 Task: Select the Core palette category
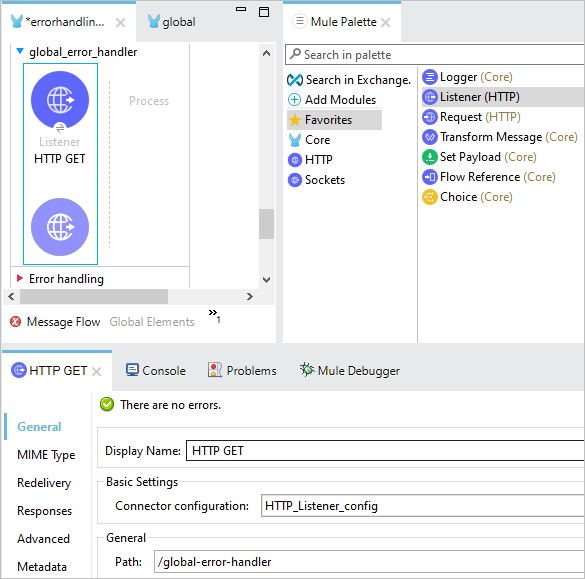pyautogui.click(x=309, y=140)
